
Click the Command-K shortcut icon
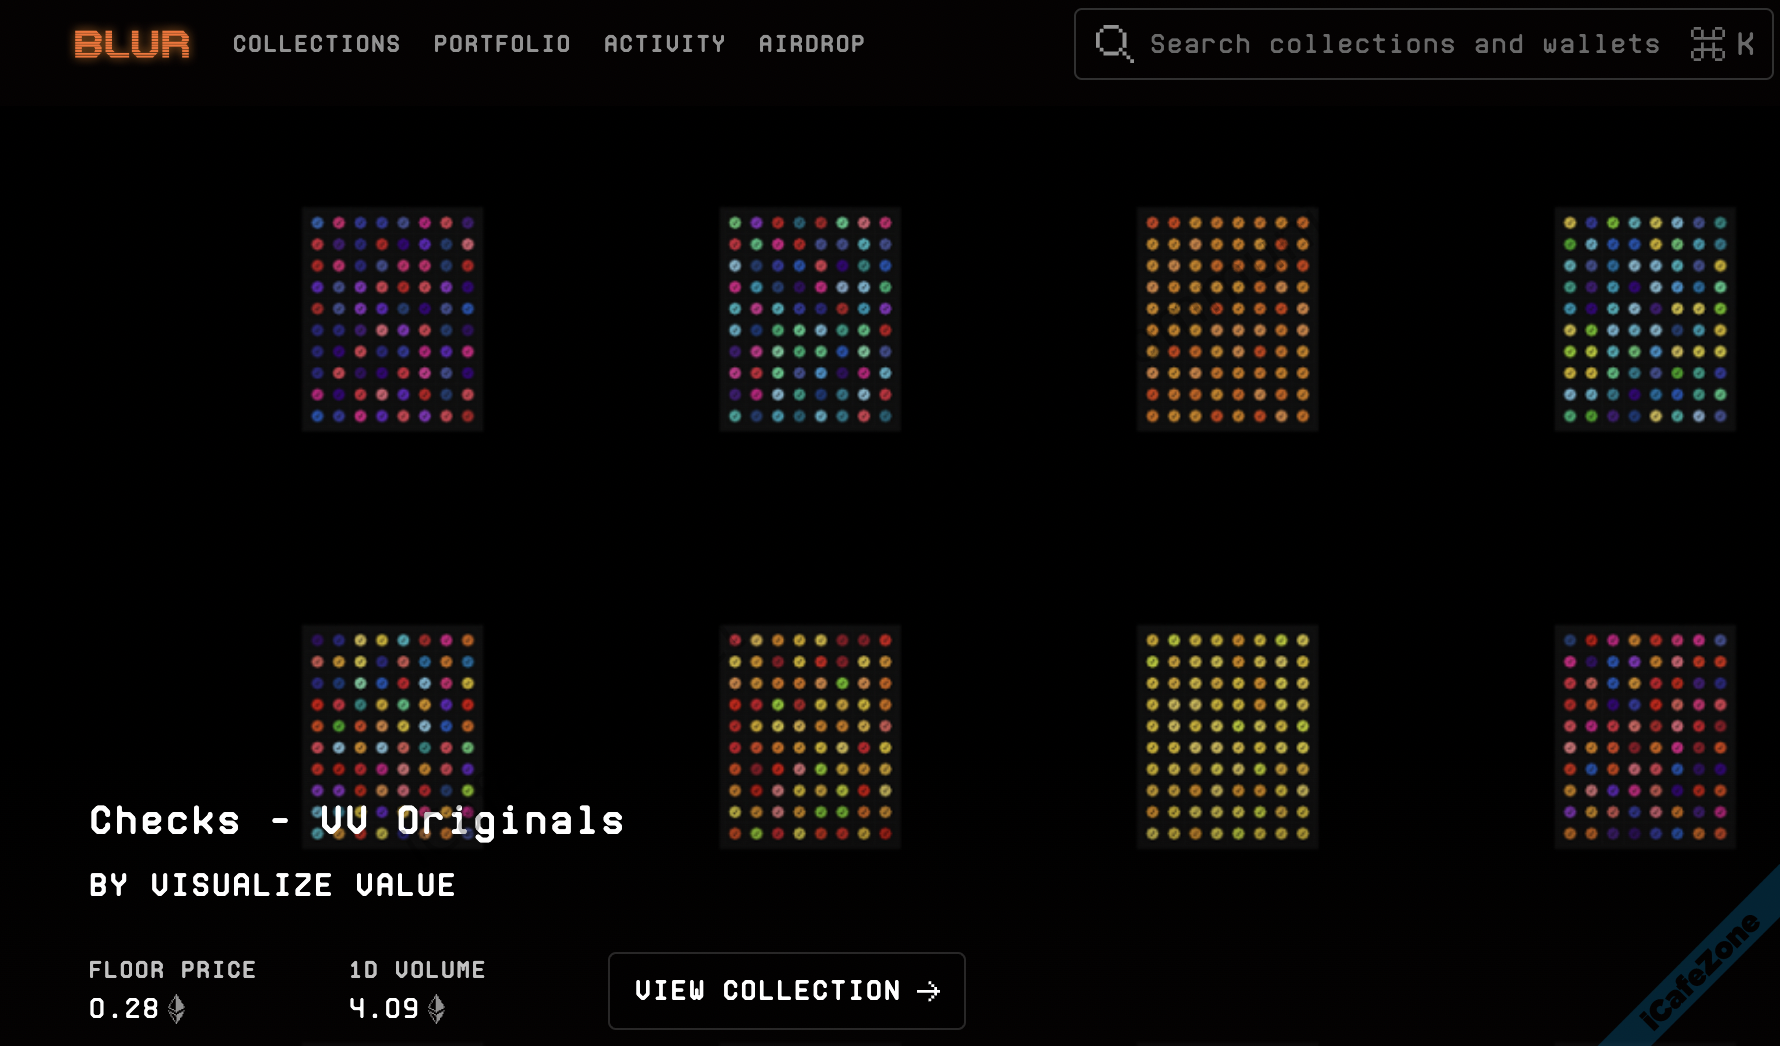tap(1721, 44)
